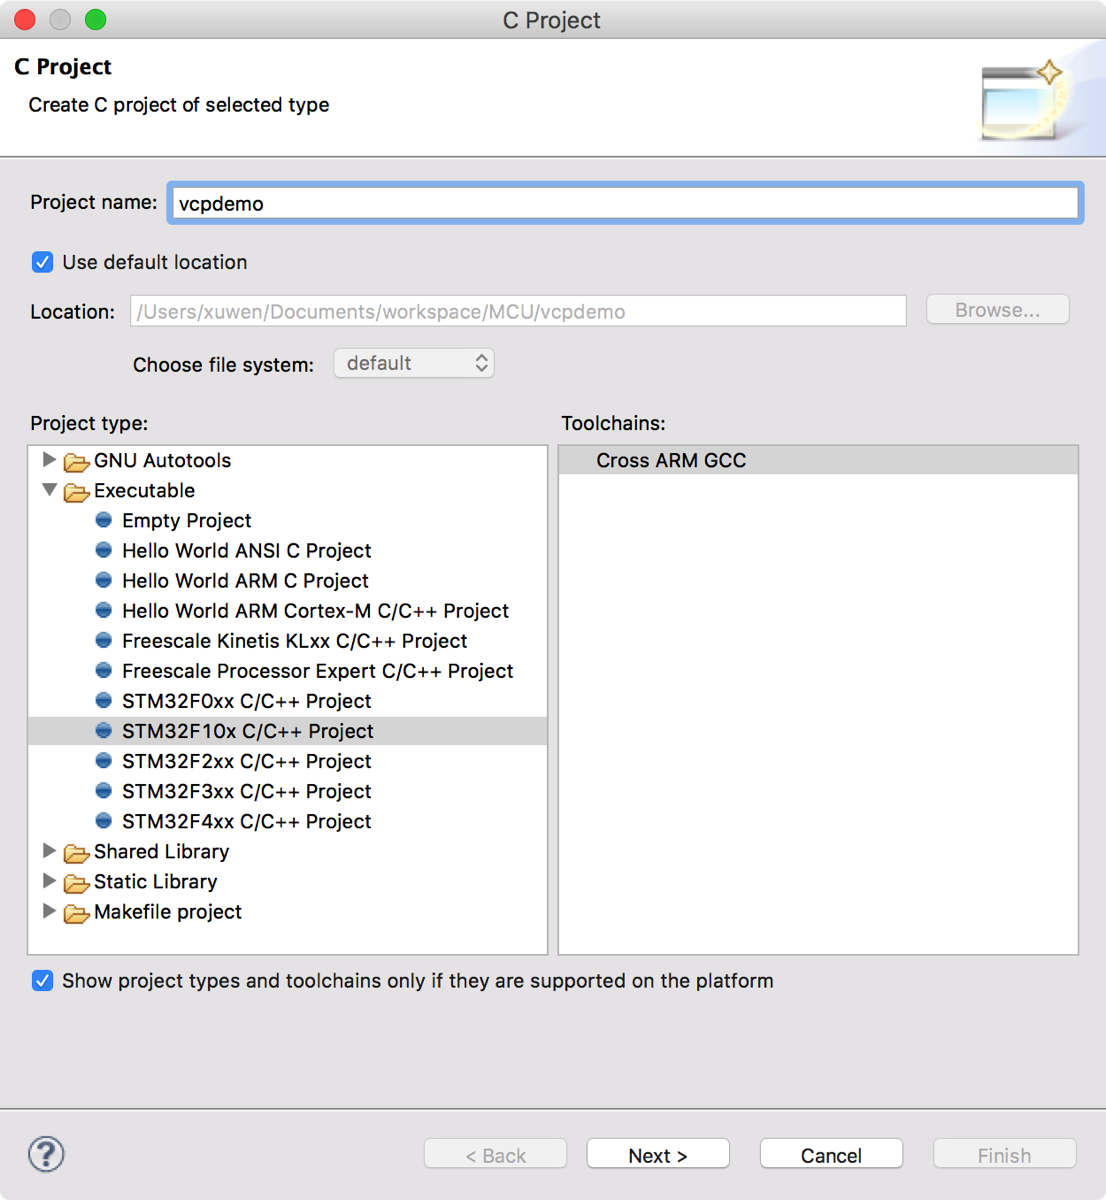1106x1200 pixels.
Task: Collapse the Executable tree node
Action: [x=49, y=490]
